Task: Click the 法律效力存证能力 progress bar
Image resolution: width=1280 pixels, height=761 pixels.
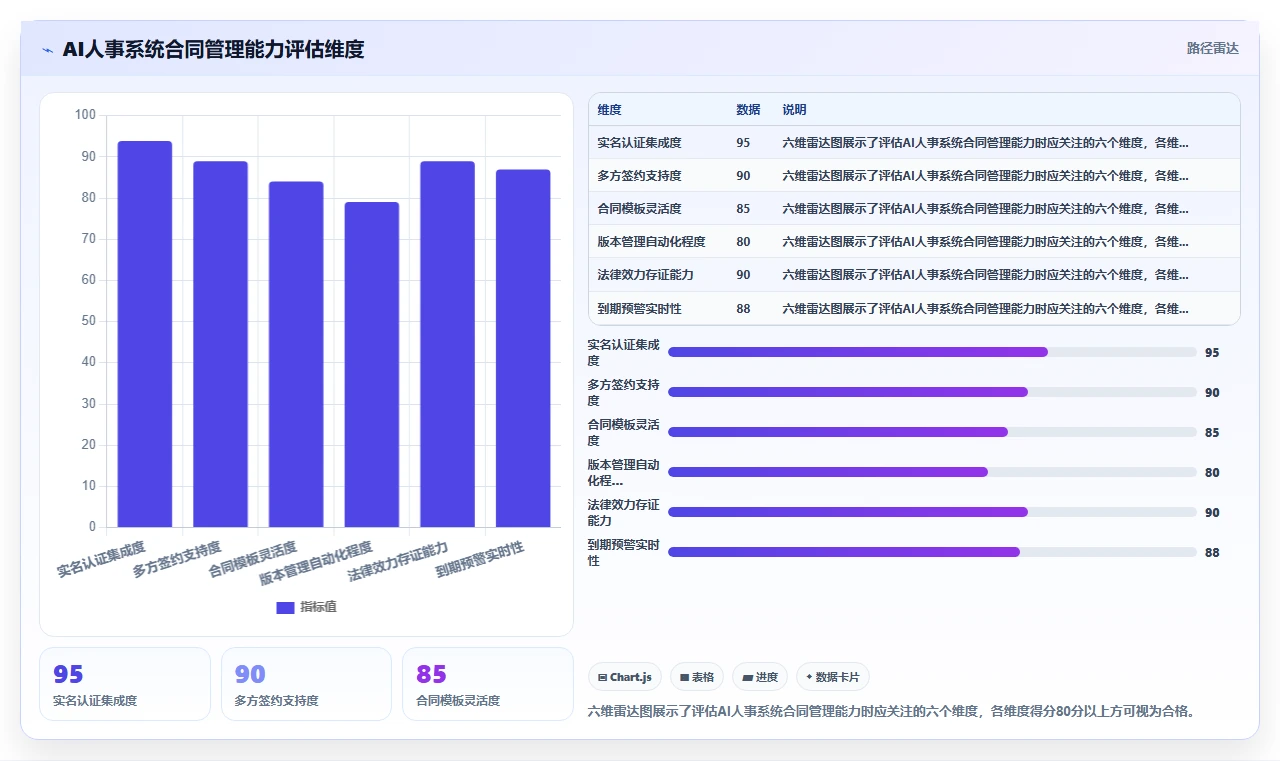Action: 932,512
